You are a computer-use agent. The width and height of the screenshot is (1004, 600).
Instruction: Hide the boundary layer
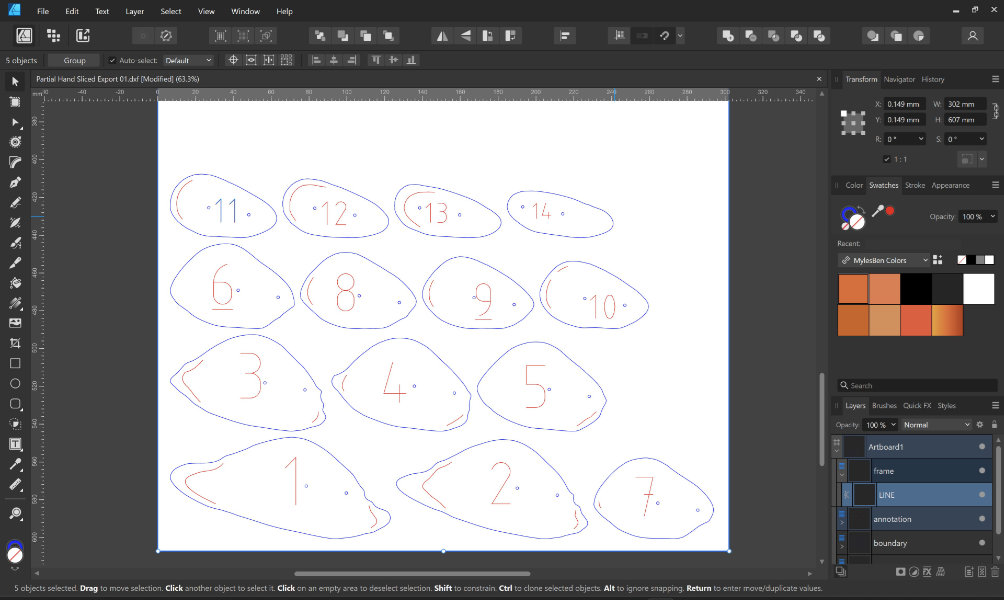pos(982,542)
